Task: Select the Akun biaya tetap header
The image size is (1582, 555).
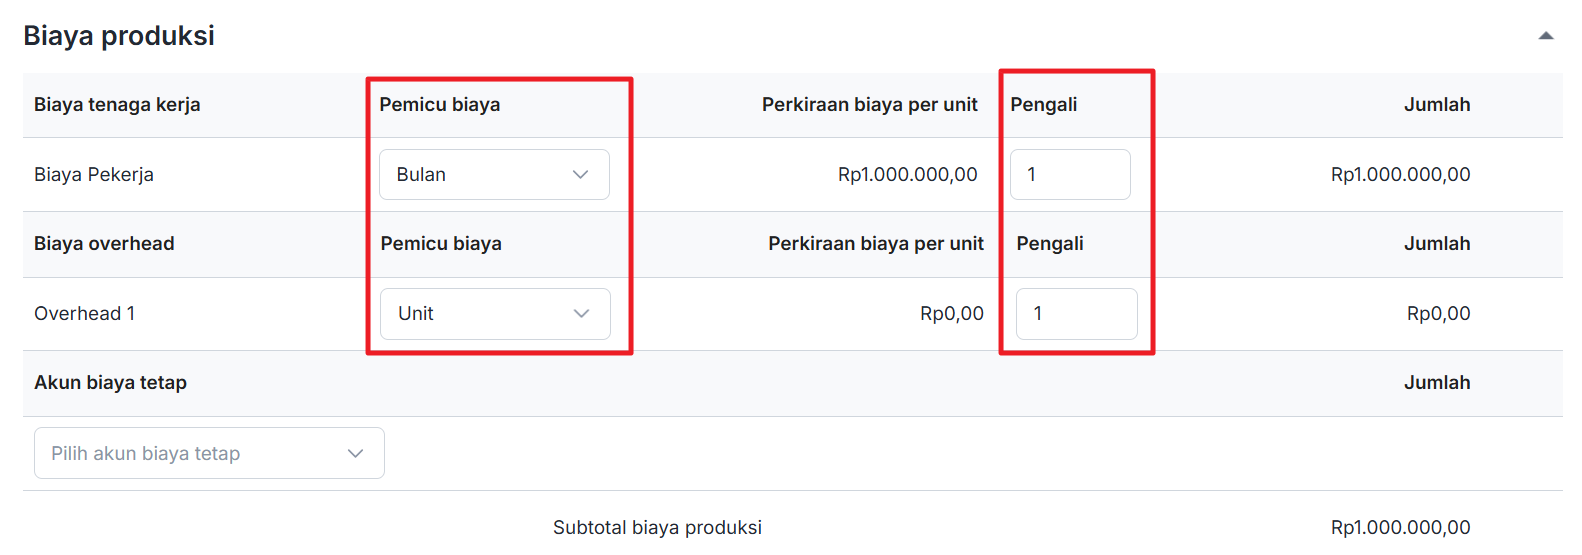Action: pos(110,383)
